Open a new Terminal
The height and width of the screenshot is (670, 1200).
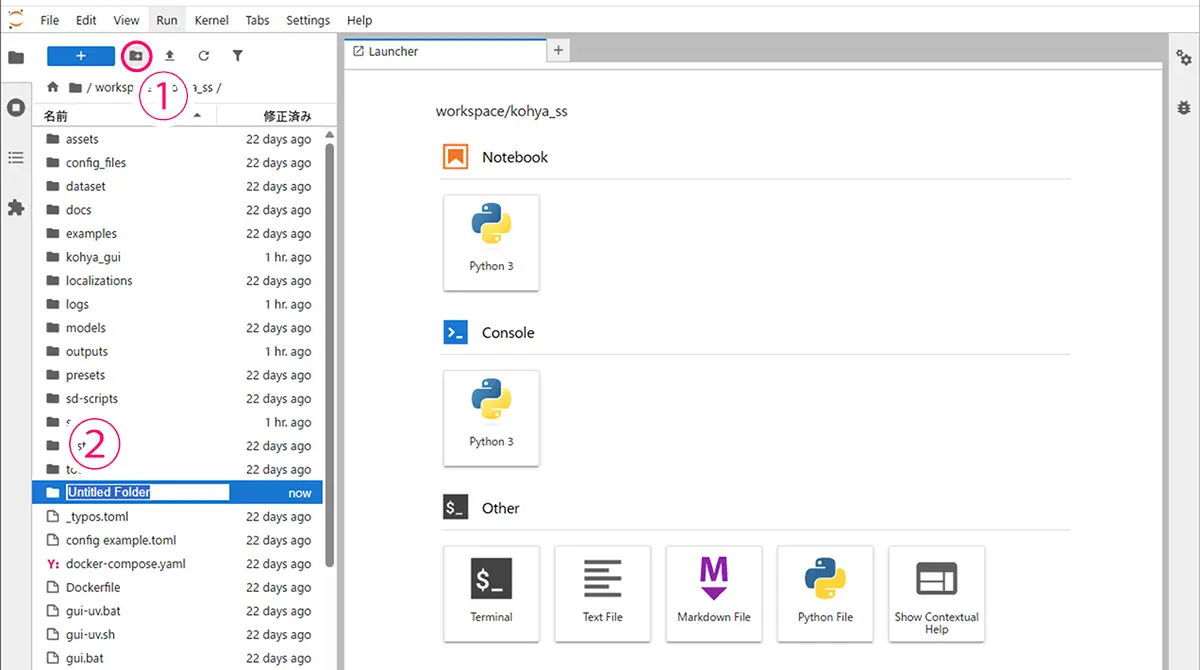[491, 593]
